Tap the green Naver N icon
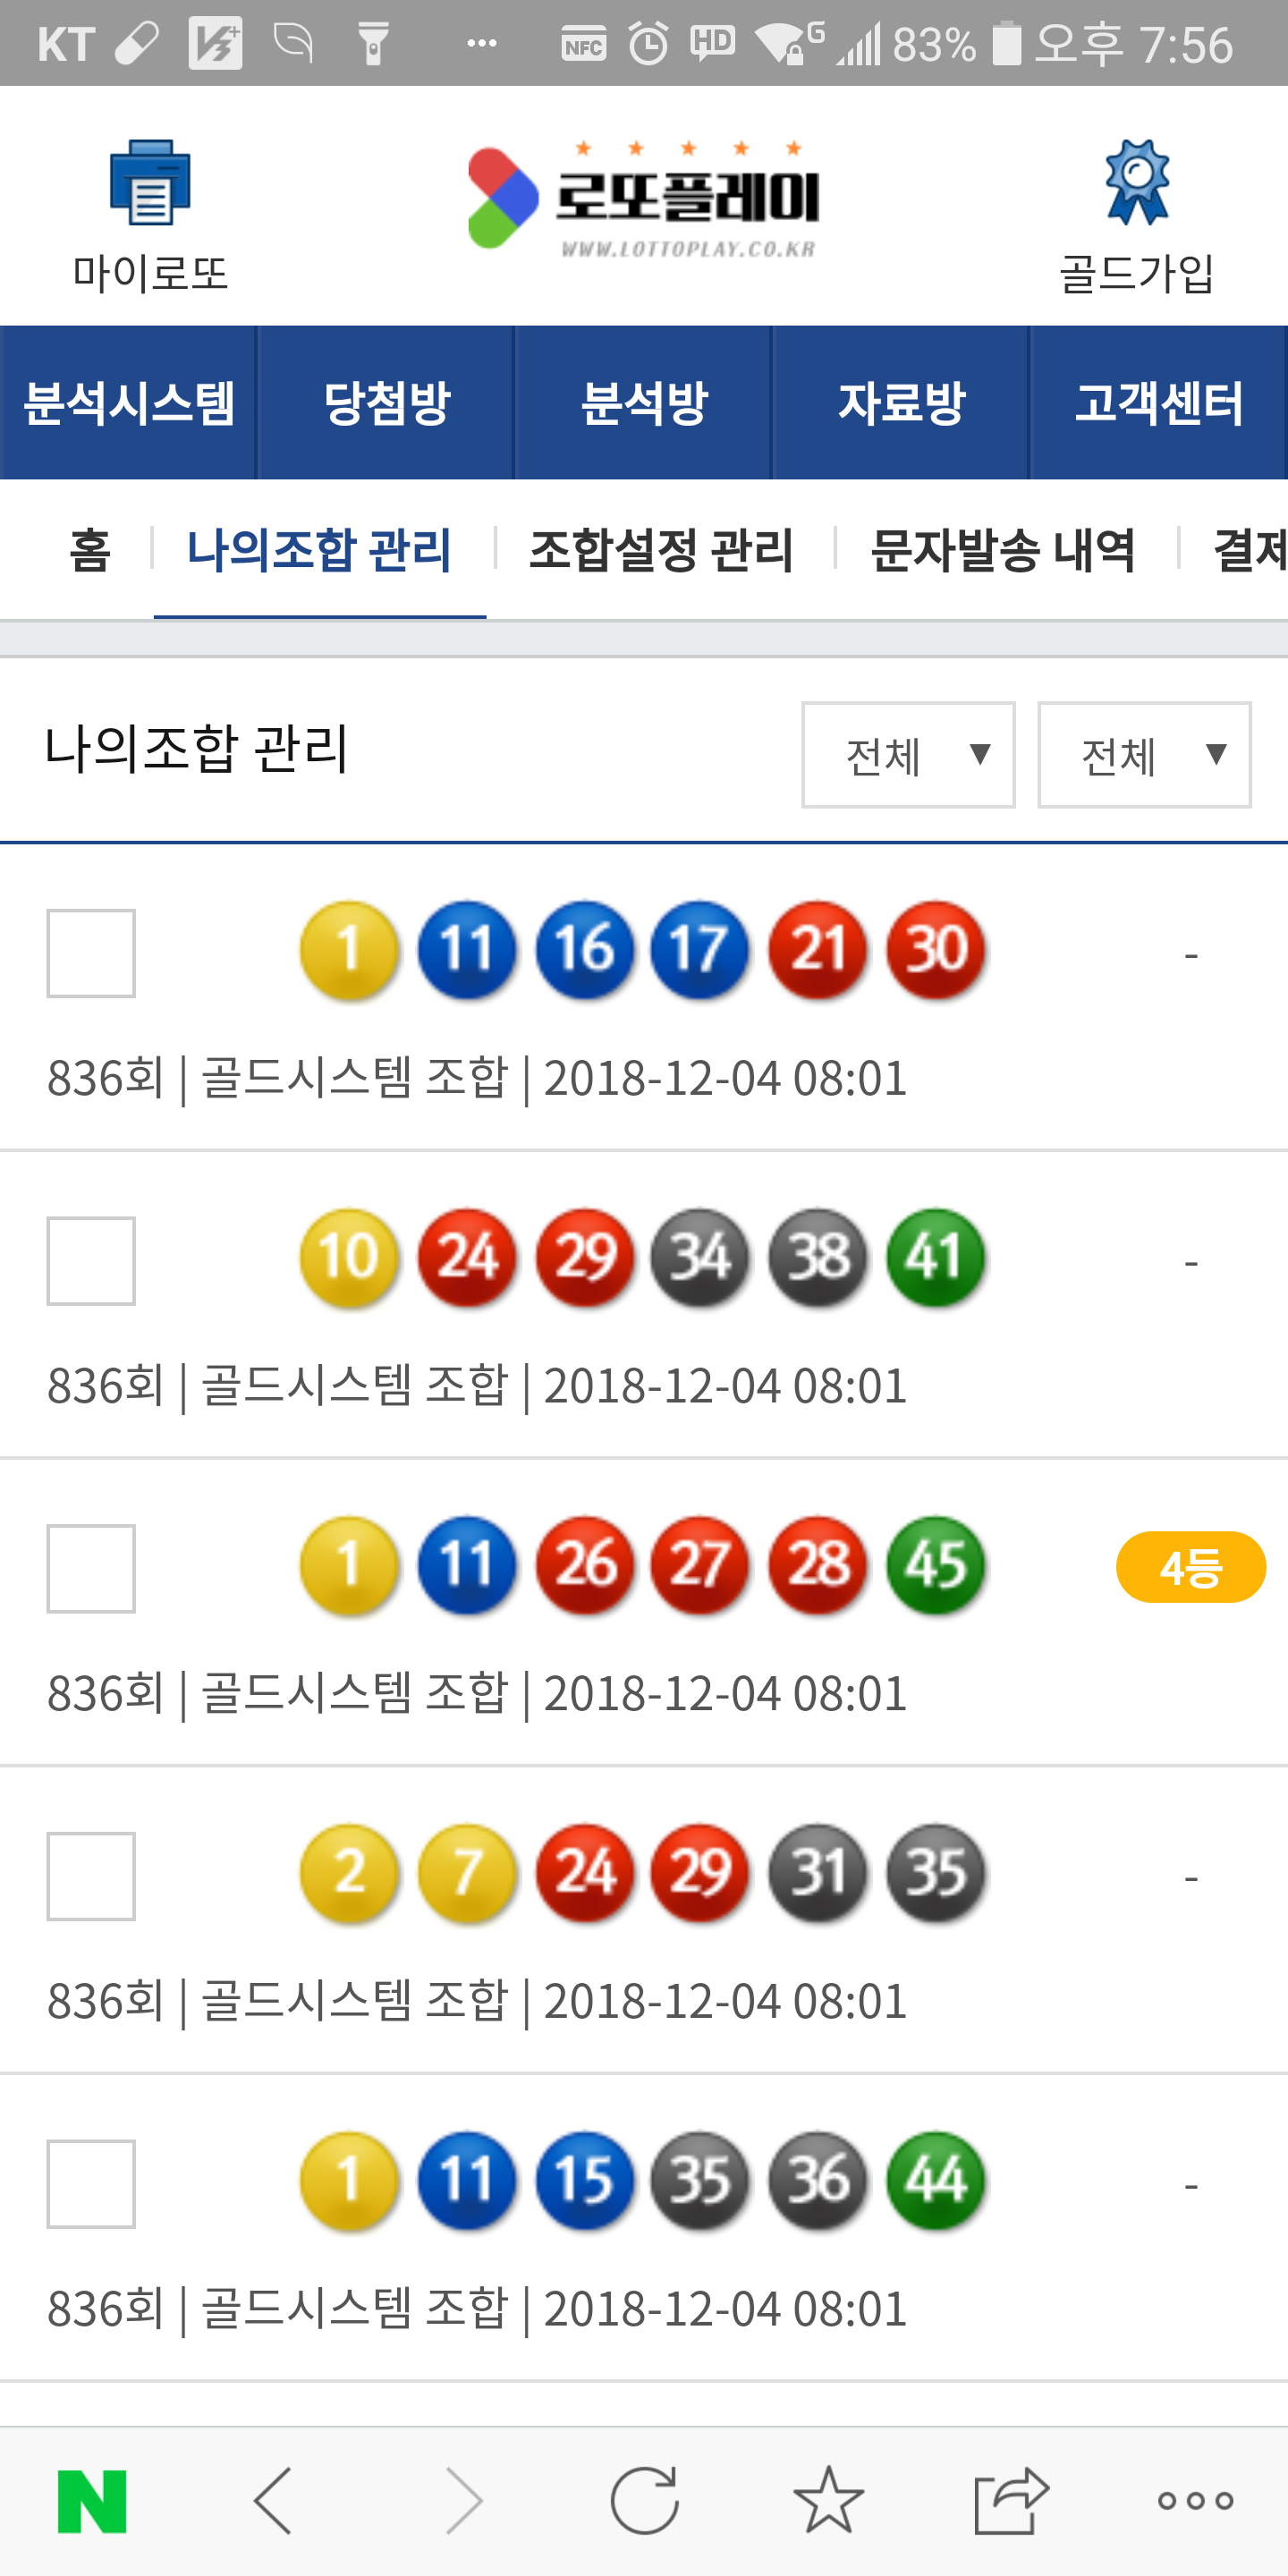This screenshot has height=2576, width=1288. click(92, 2500)
